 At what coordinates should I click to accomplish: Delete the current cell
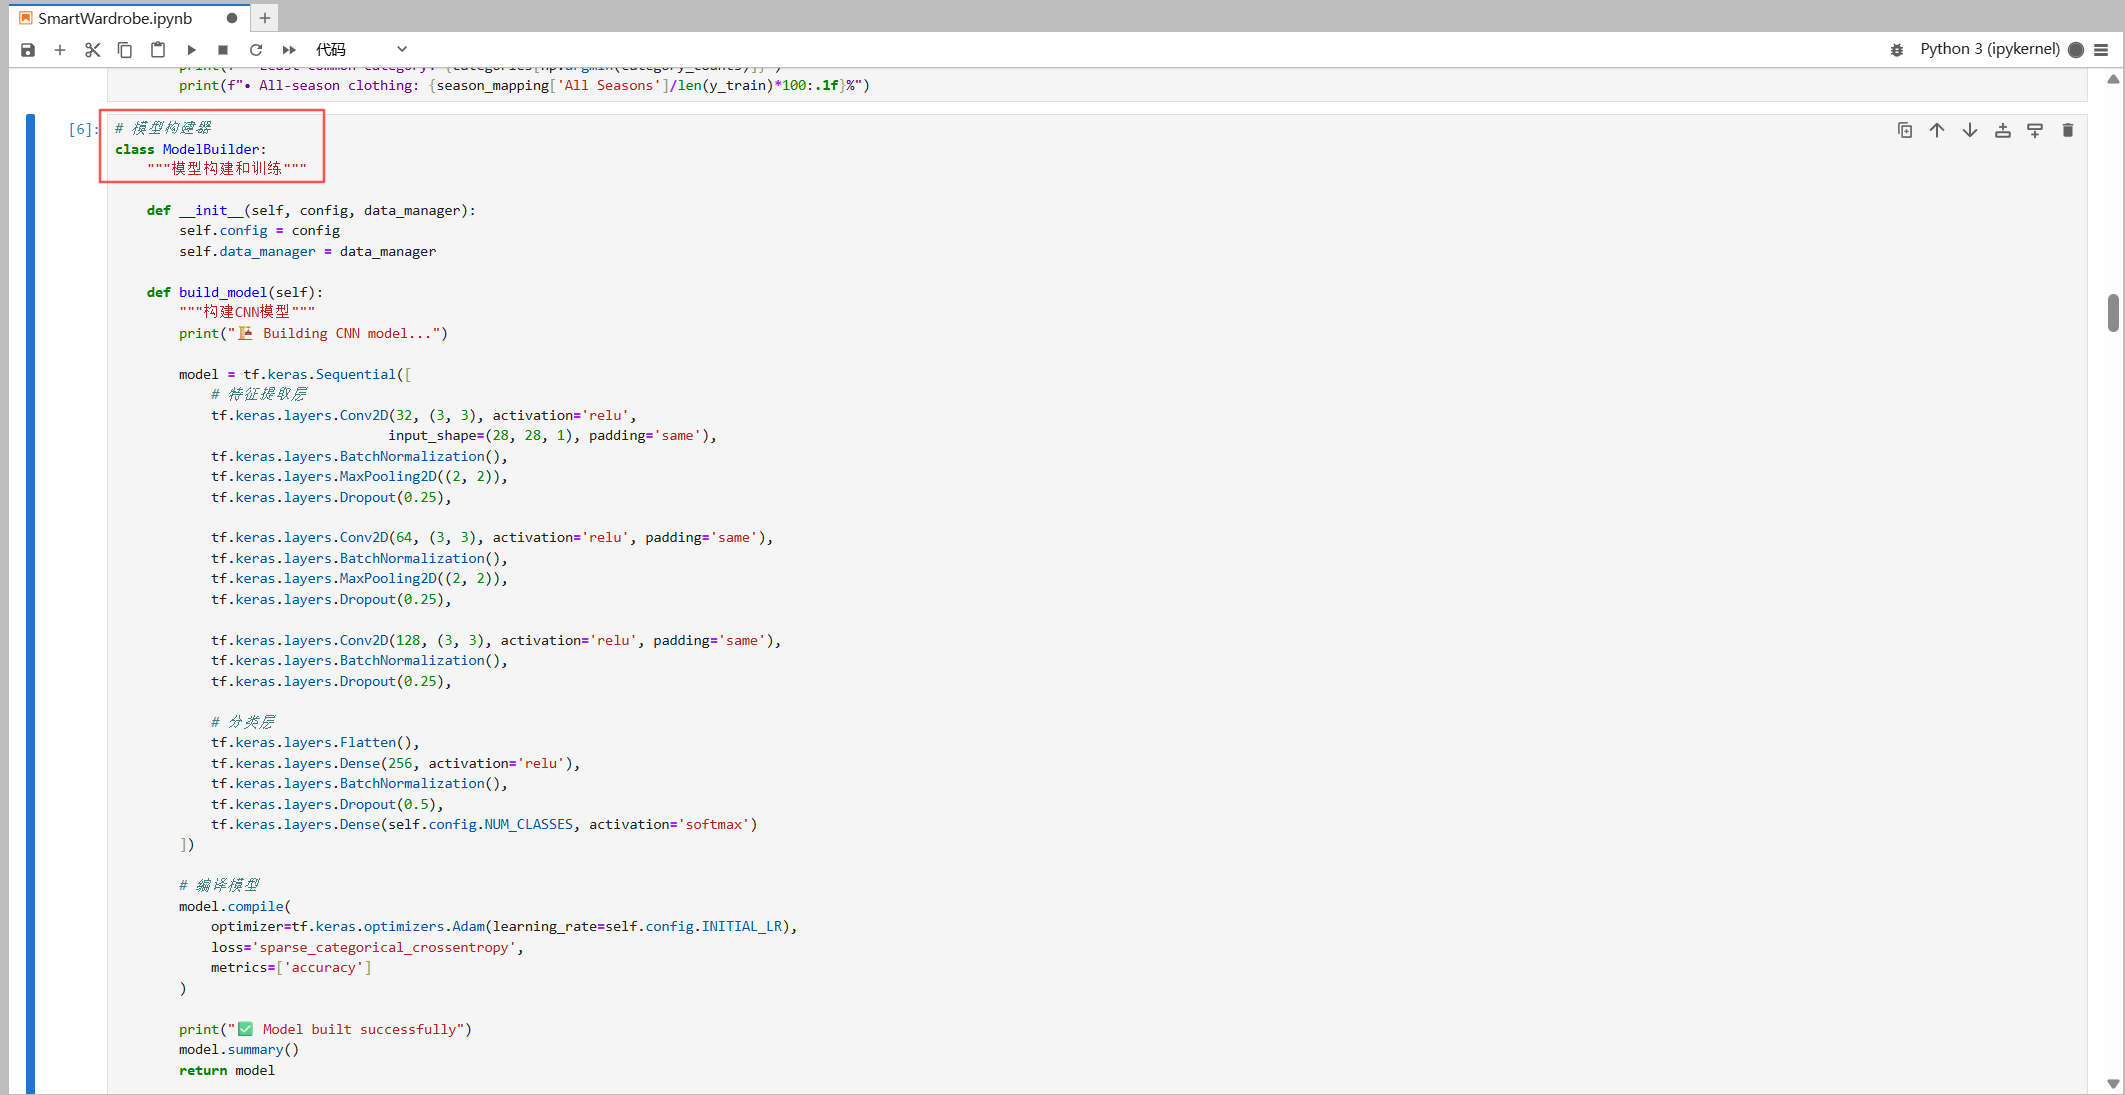(x=2068, y=130)
